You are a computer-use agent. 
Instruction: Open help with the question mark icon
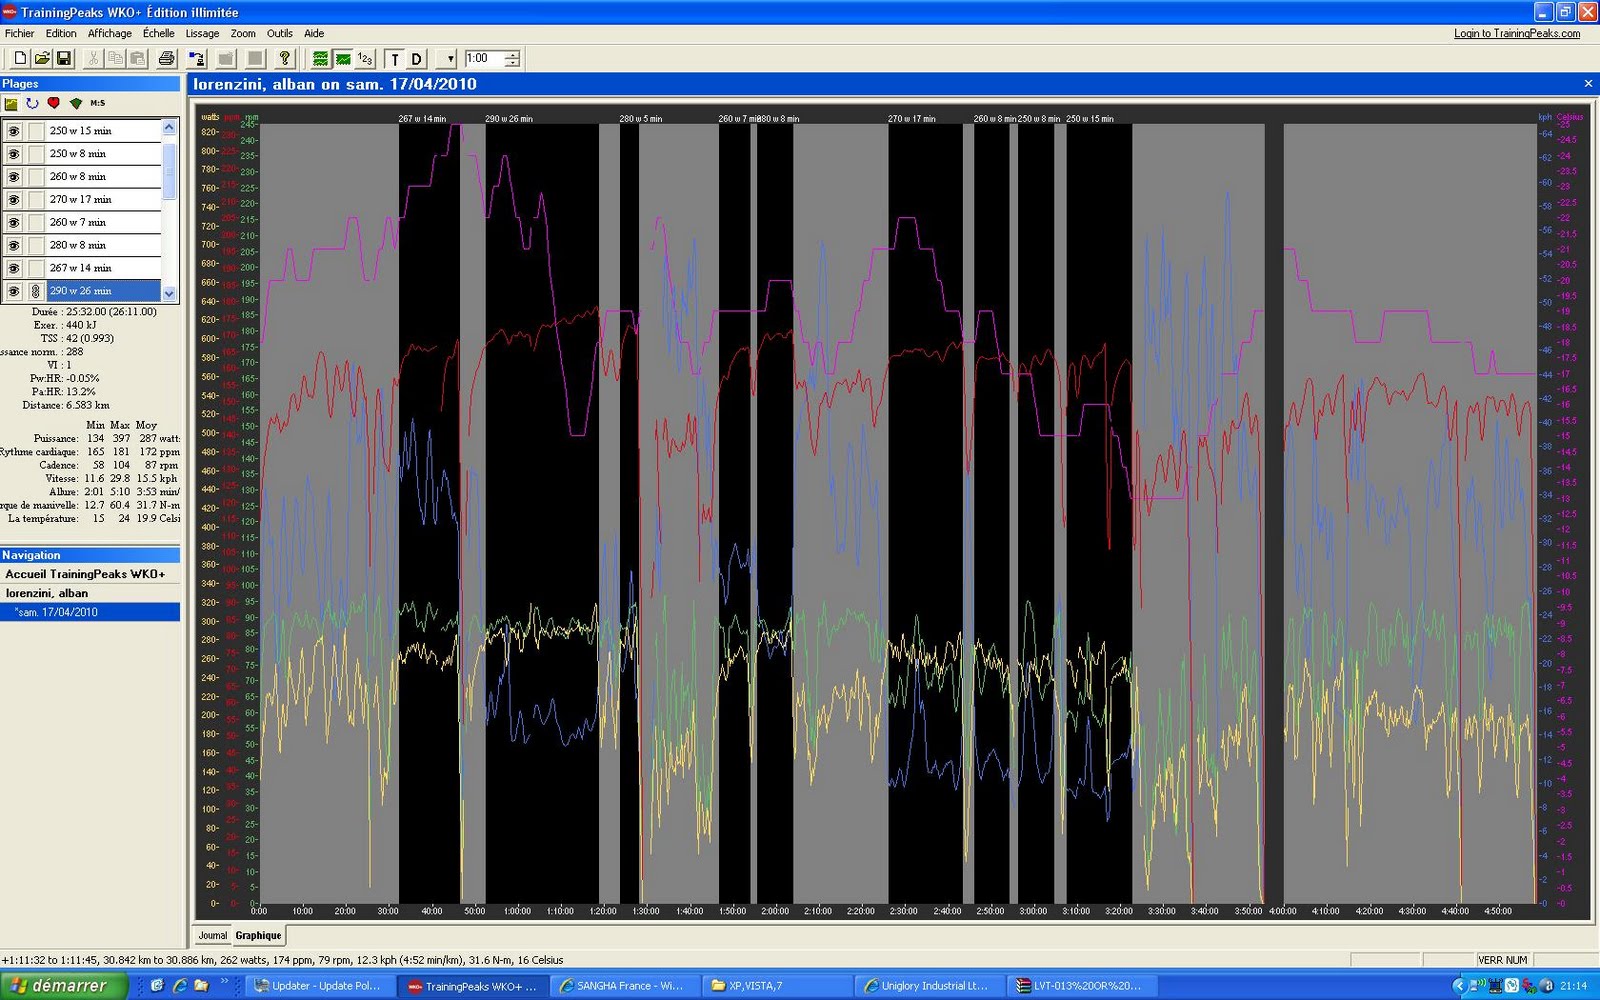point(284,59)
